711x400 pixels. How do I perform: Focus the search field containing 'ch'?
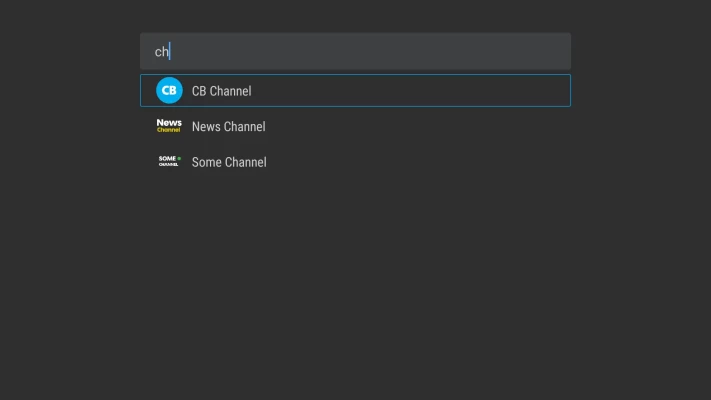(x=355, y=51)
